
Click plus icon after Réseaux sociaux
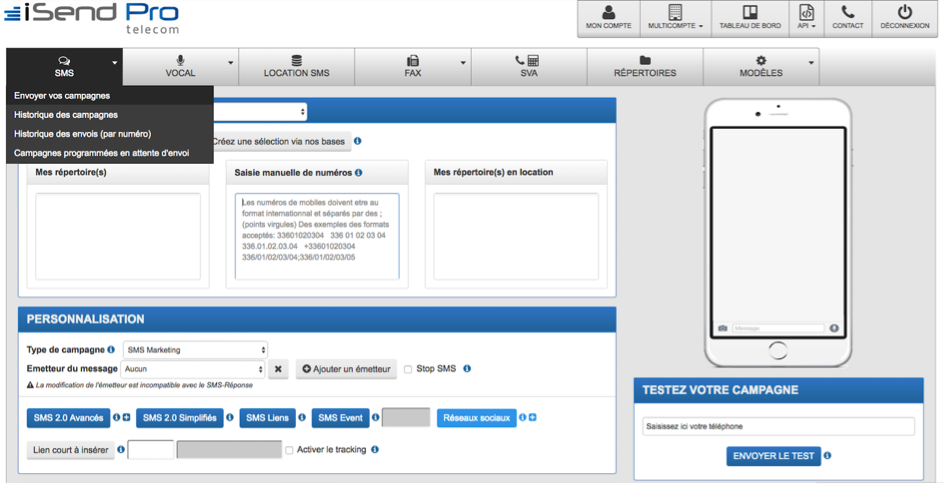tap(532, 418)
